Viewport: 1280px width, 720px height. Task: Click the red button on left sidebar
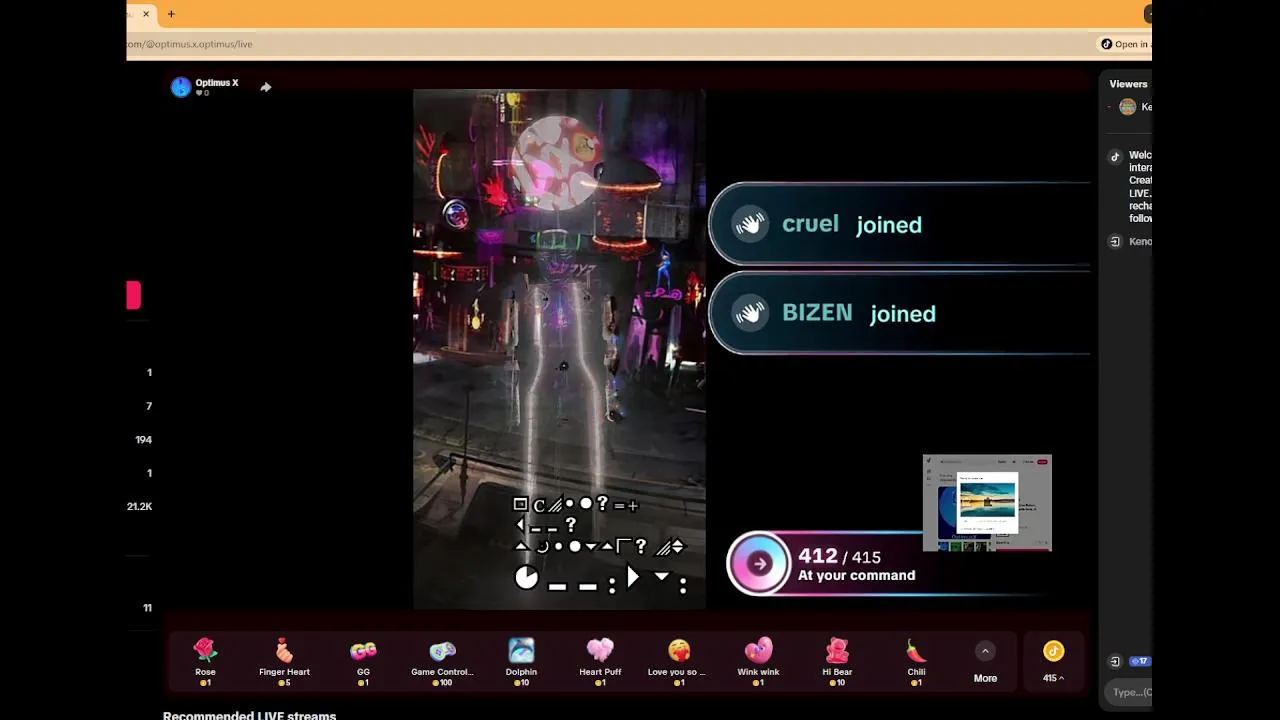pos(134,295)
